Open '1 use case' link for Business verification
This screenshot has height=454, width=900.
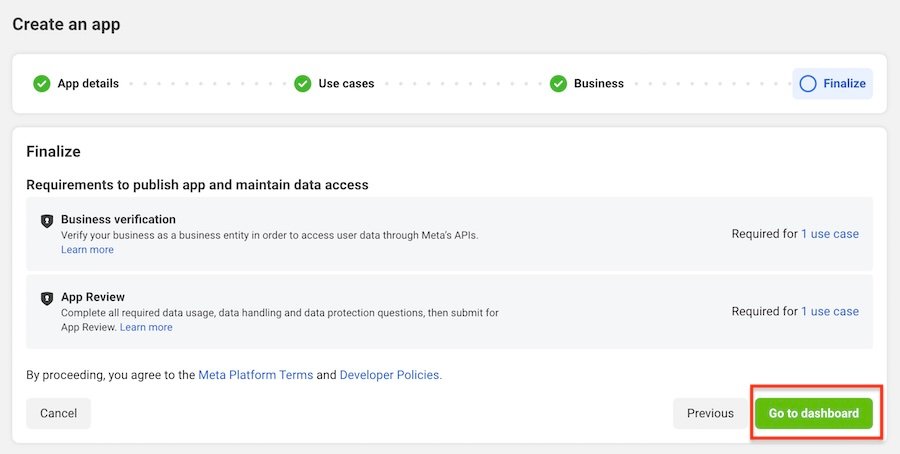coord(829,234)
